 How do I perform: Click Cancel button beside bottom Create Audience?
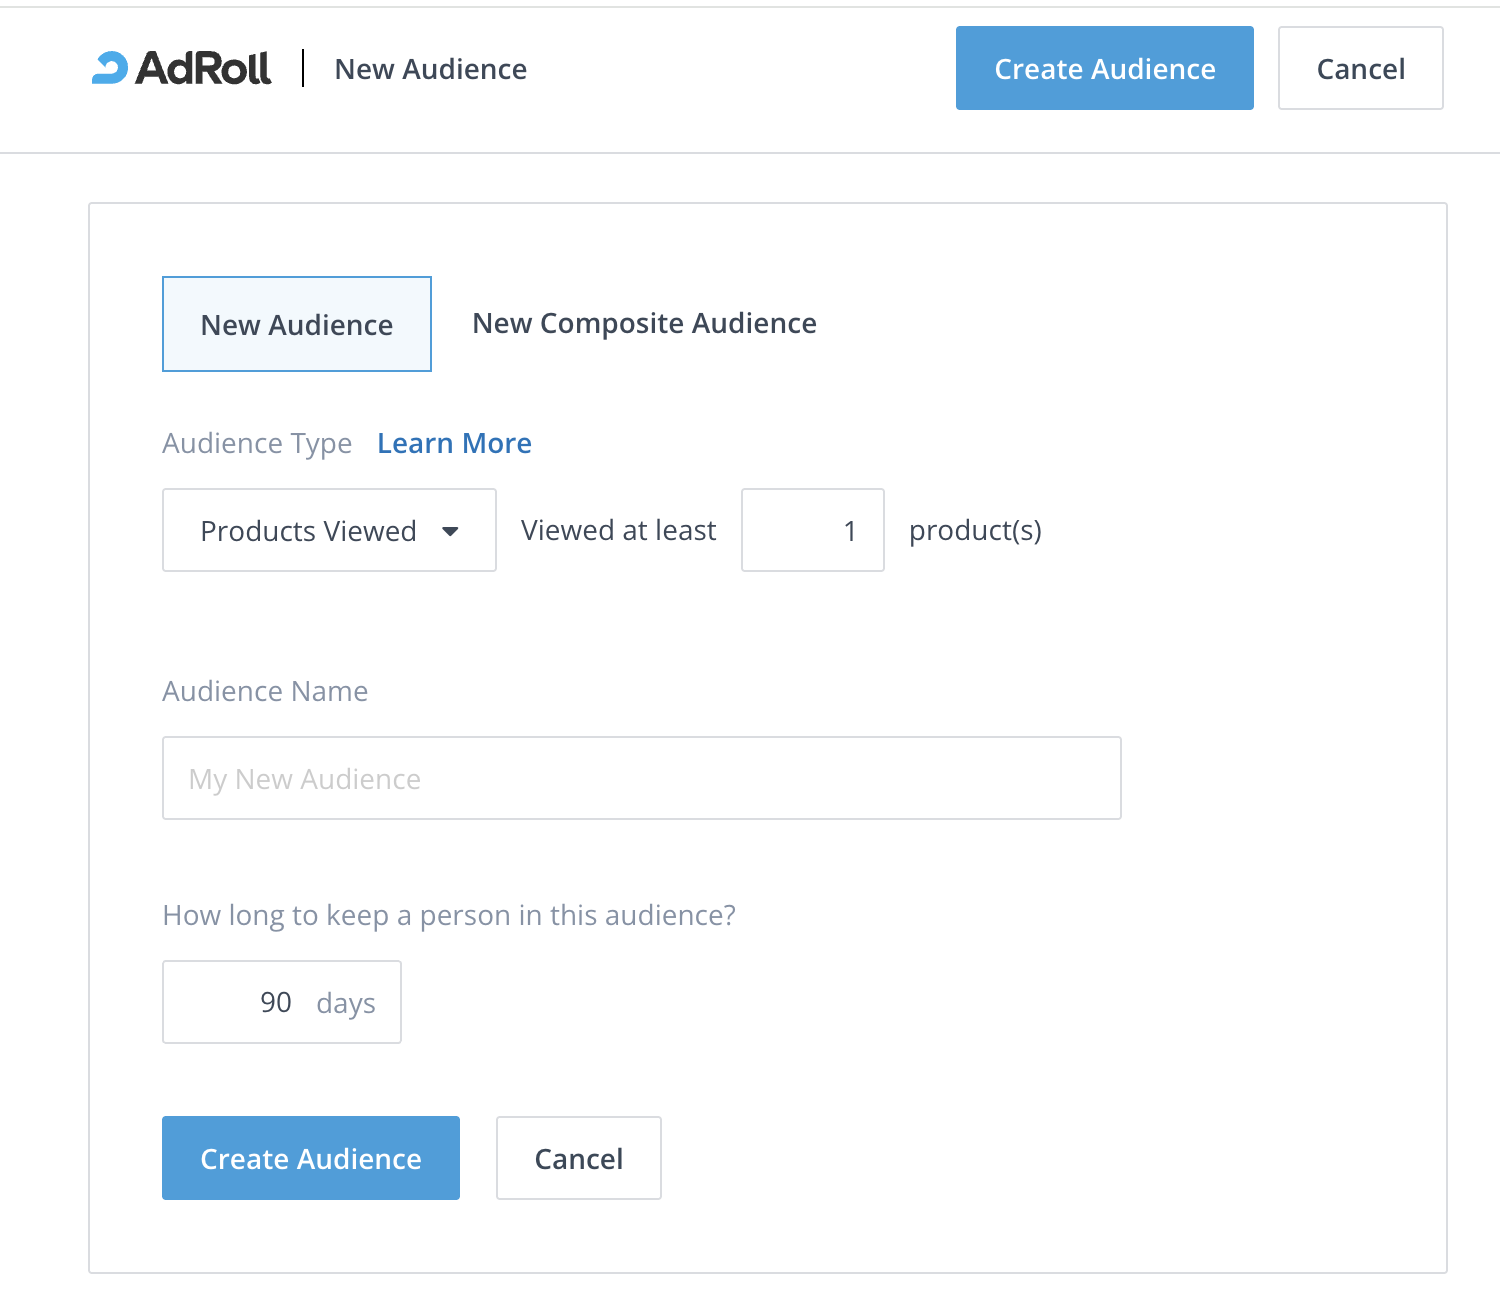point(578,1158)
